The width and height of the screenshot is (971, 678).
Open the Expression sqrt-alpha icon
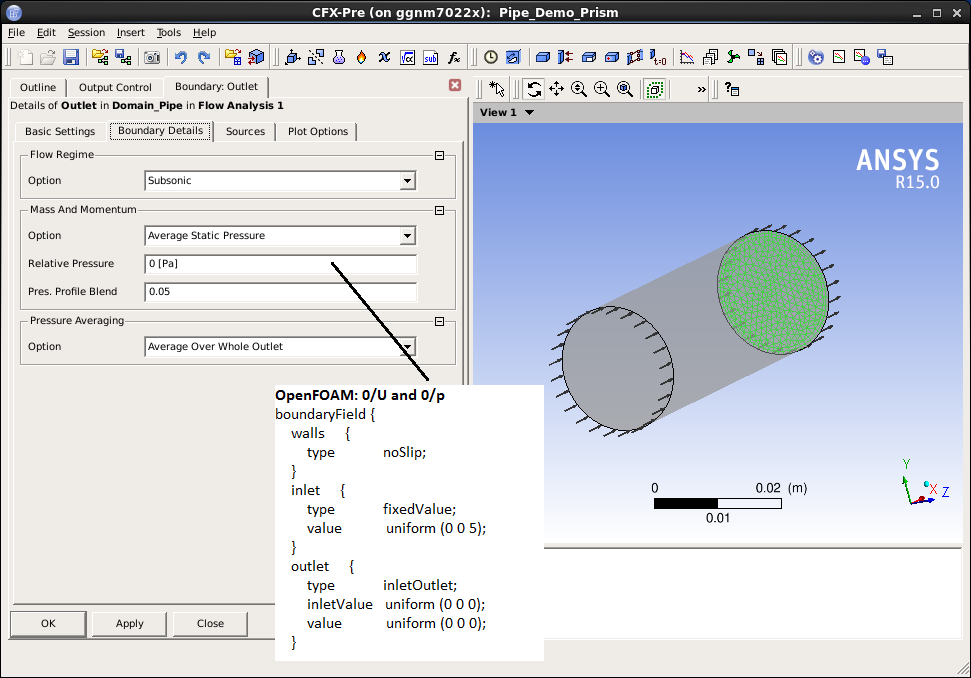pos(407,58)
